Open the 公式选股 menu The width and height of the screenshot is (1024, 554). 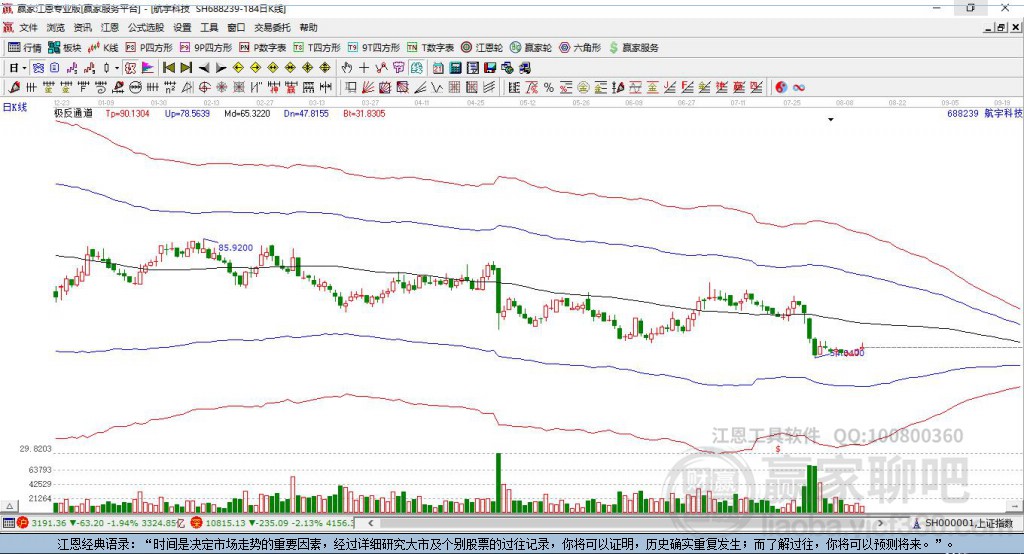[146, 27]
